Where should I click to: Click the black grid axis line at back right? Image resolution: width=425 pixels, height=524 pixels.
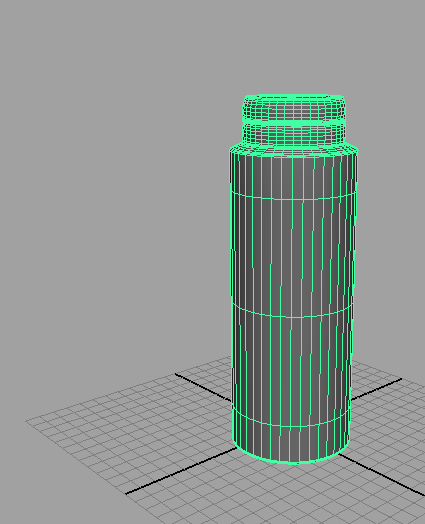click(x=376, y=389)
